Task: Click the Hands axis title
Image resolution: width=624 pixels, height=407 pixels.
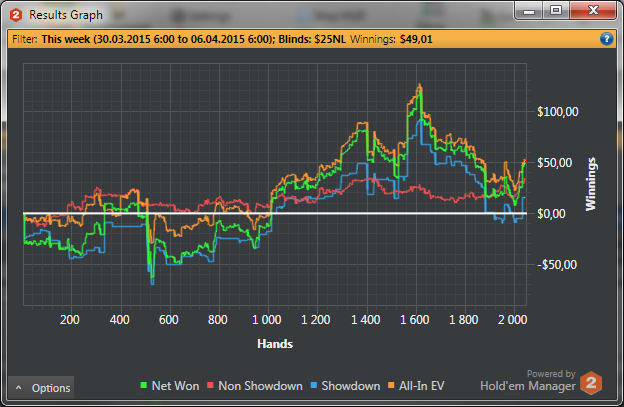Action: 275,344
